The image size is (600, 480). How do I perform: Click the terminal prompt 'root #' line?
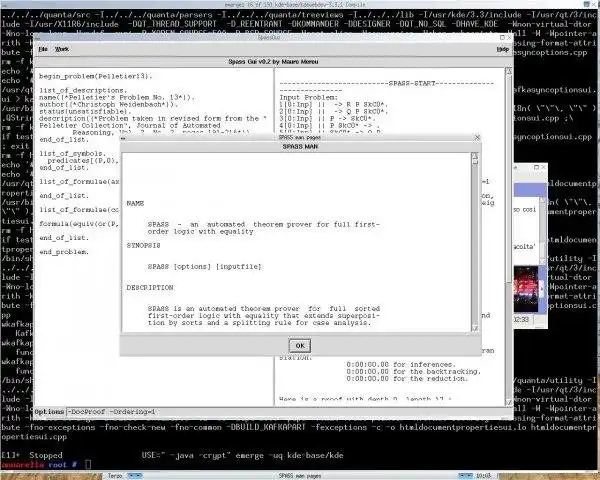point(46,464)
